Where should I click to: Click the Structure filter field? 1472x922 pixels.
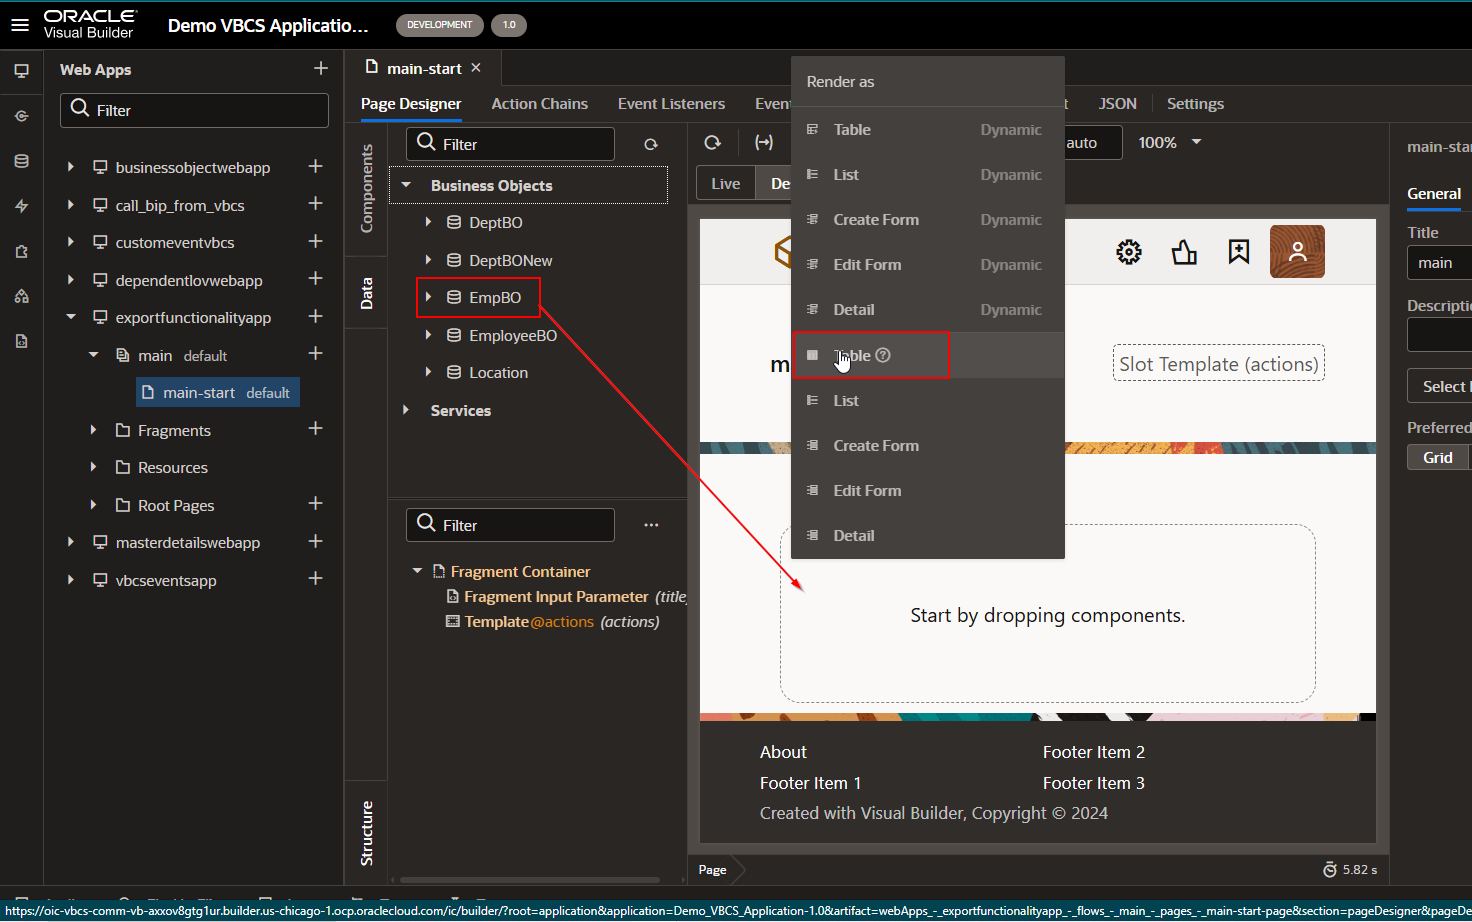click(x=510, y=525)
